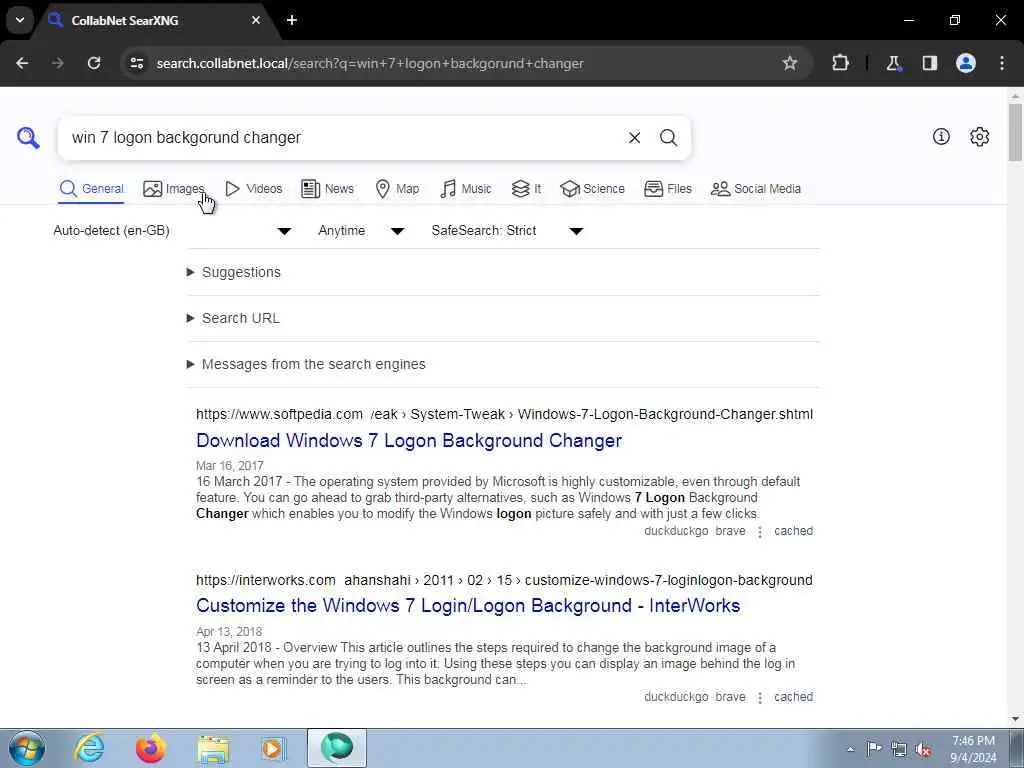Open the tab search dropdown arrow
Screen dimensions: 1024x768
(20, 20)
